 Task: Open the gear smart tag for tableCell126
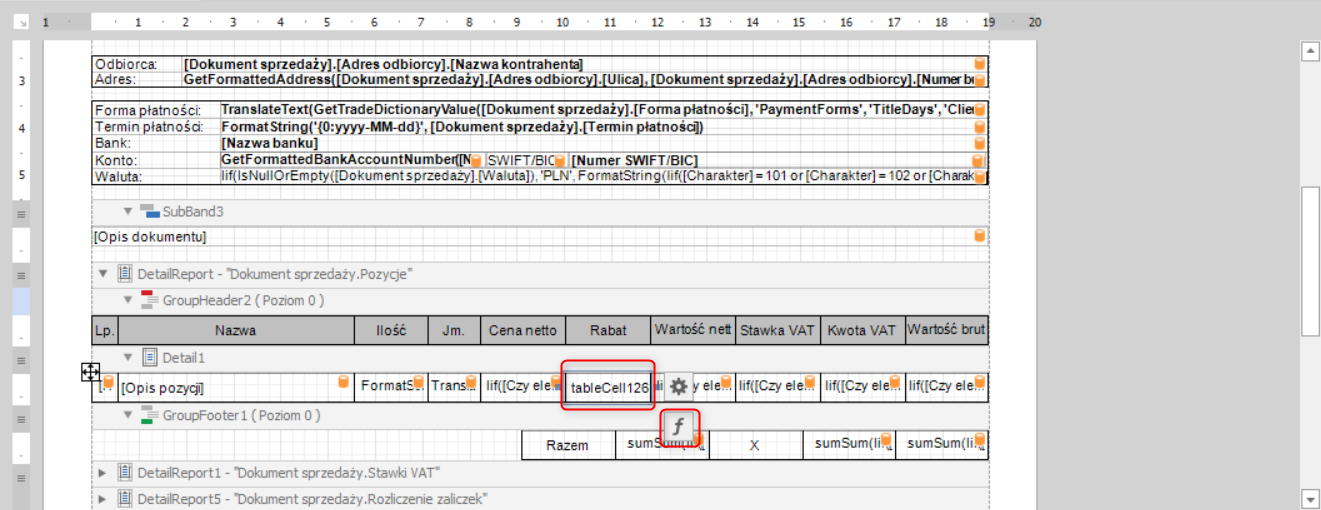click(679, 387)
